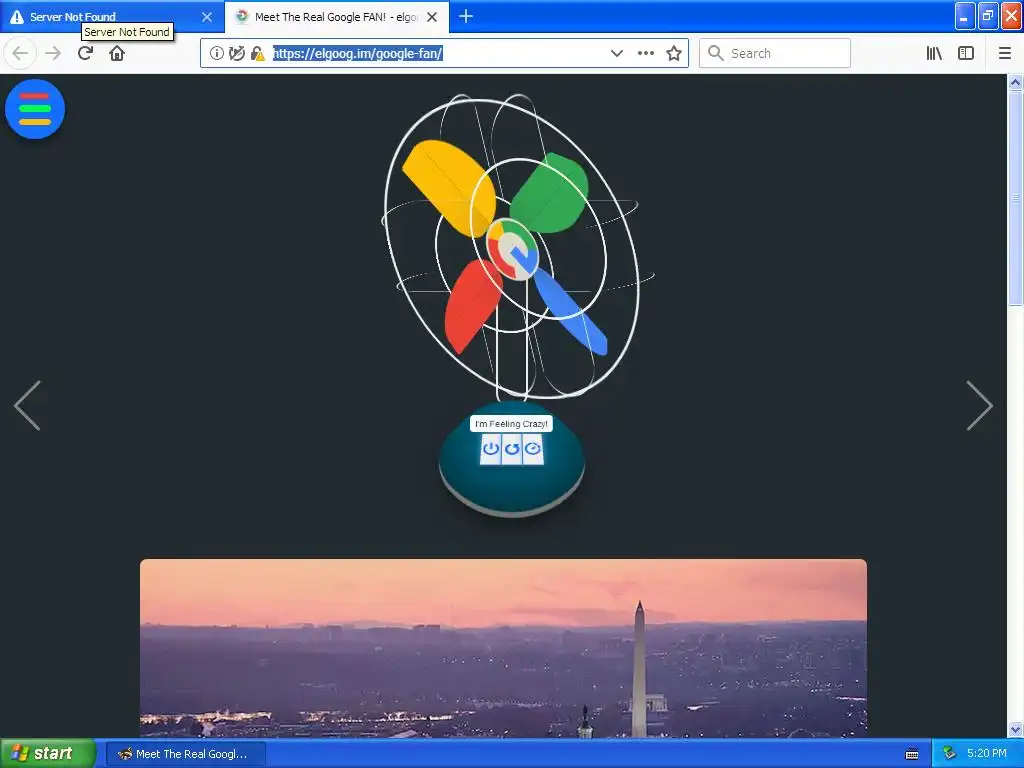Screen dimensions: 1024x768
Task: Click the blue fan blade
Action: coord(571,312)
